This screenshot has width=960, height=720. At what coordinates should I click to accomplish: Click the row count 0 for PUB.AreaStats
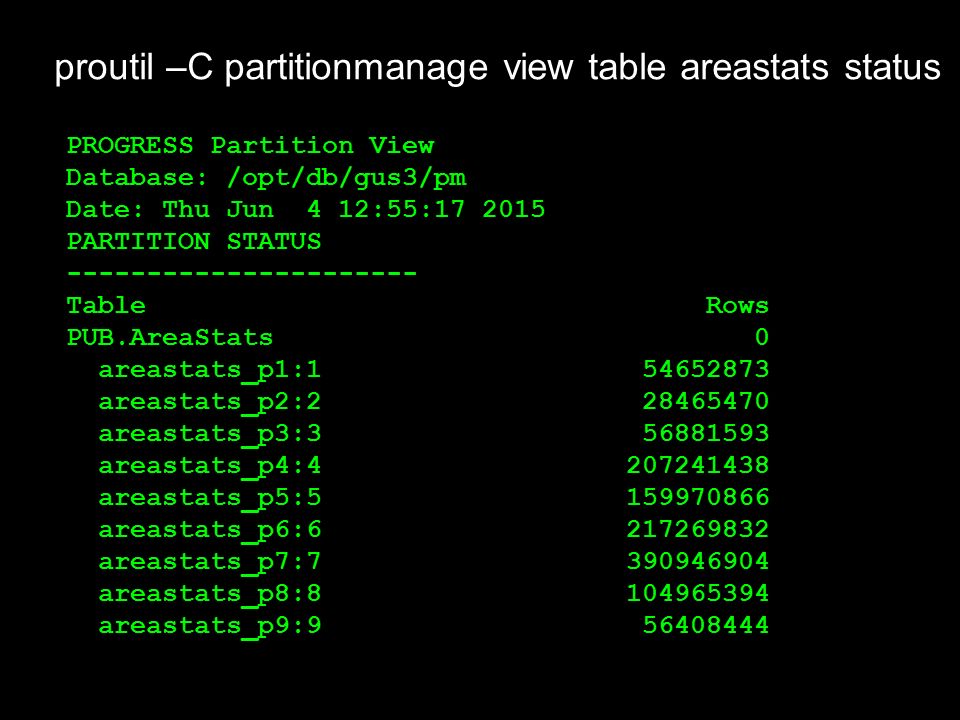(x=761, y=337)
